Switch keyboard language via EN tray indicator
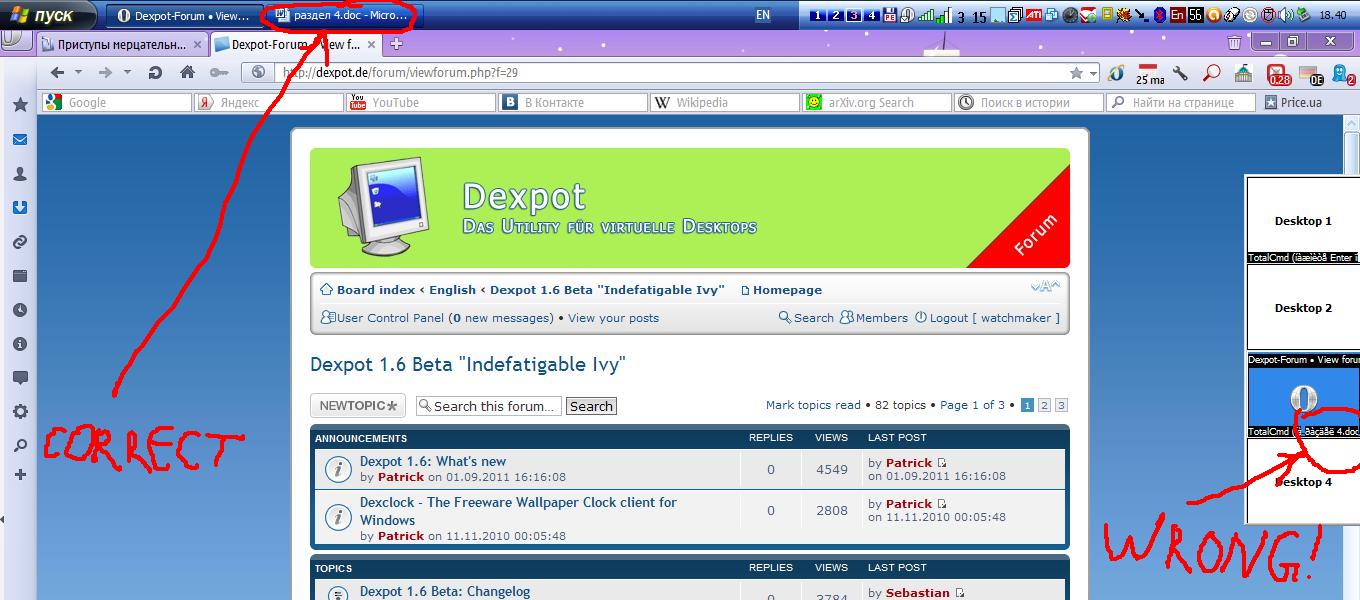This screenshot has height=600, width=1360. coord(762,14)
